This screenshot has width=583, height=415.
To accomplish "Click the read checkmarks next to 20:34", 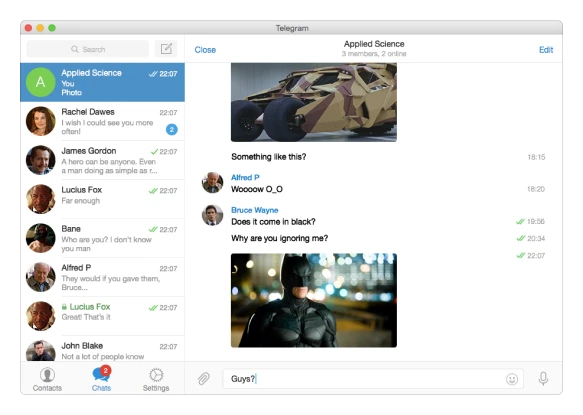I will [x=521, y=238].
